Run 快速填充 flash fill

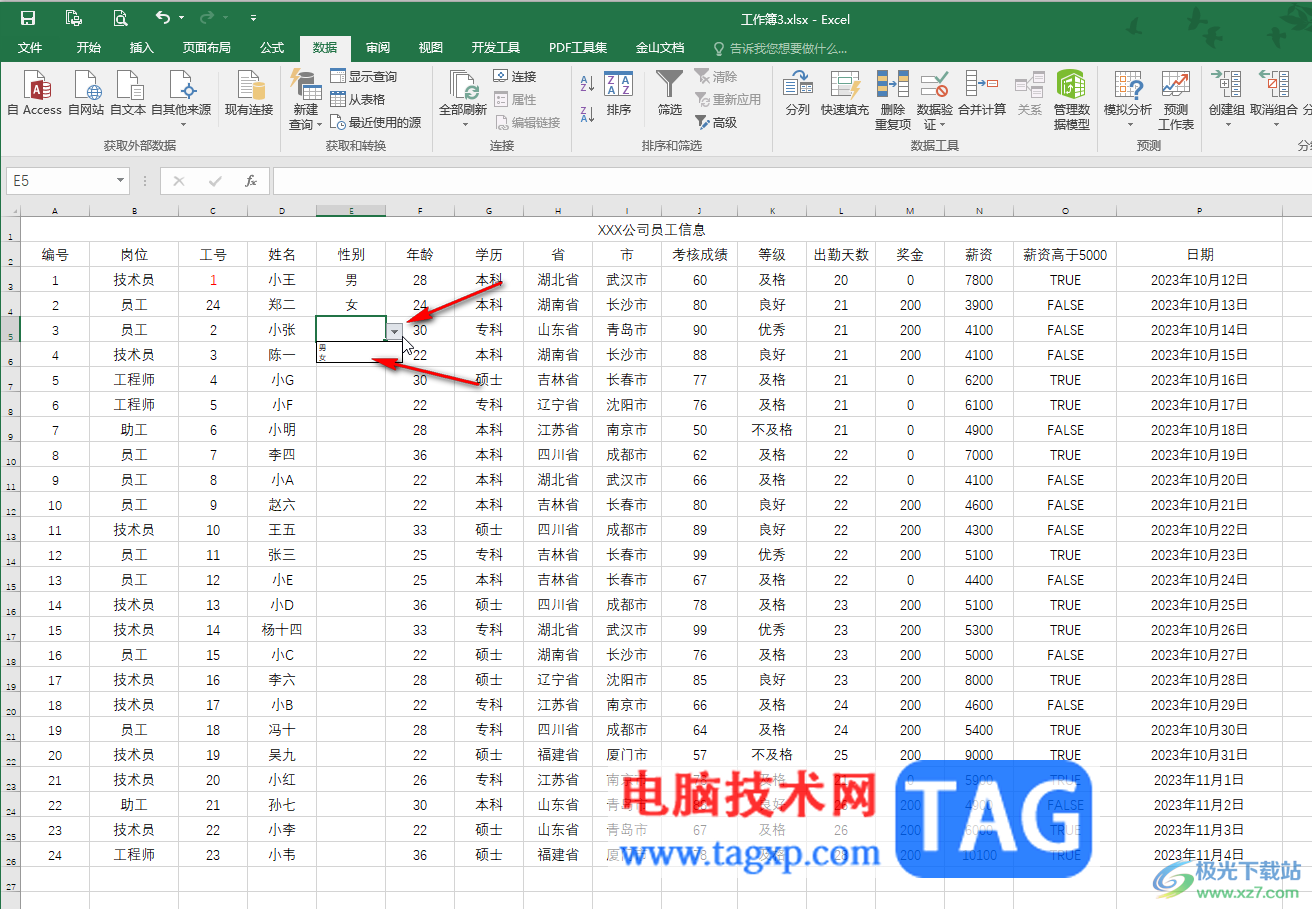[845, 93]
